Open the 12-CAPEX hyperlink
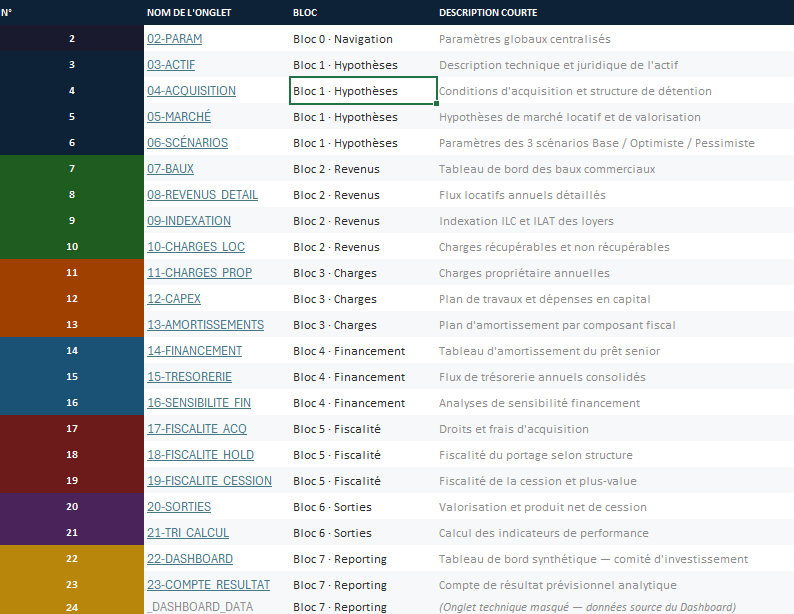Image resolution: width=794 pixels, height=614 pixels. pyautogui.click(x=174, y=299)
